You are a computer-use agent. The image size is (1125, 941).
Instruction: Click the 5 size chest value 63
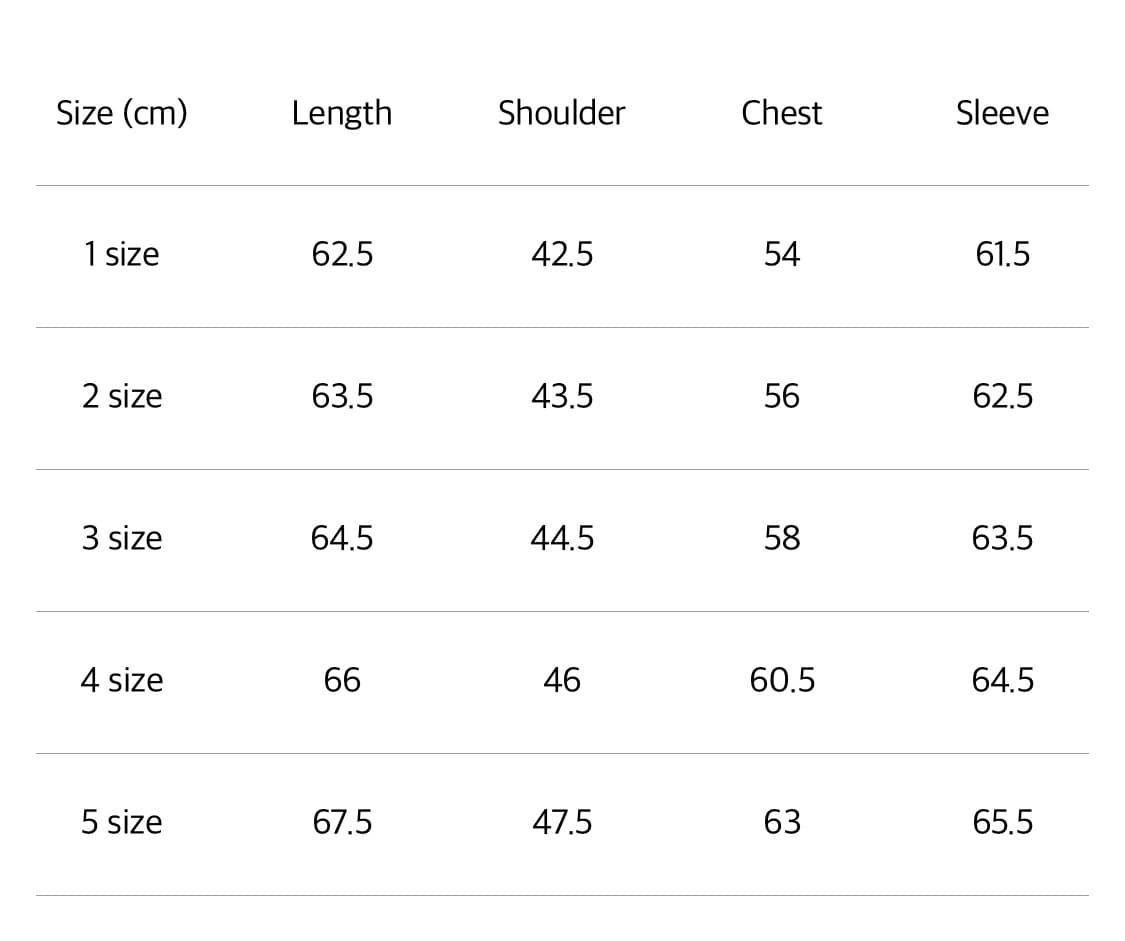pyautogui.click(x=781, y=823)
